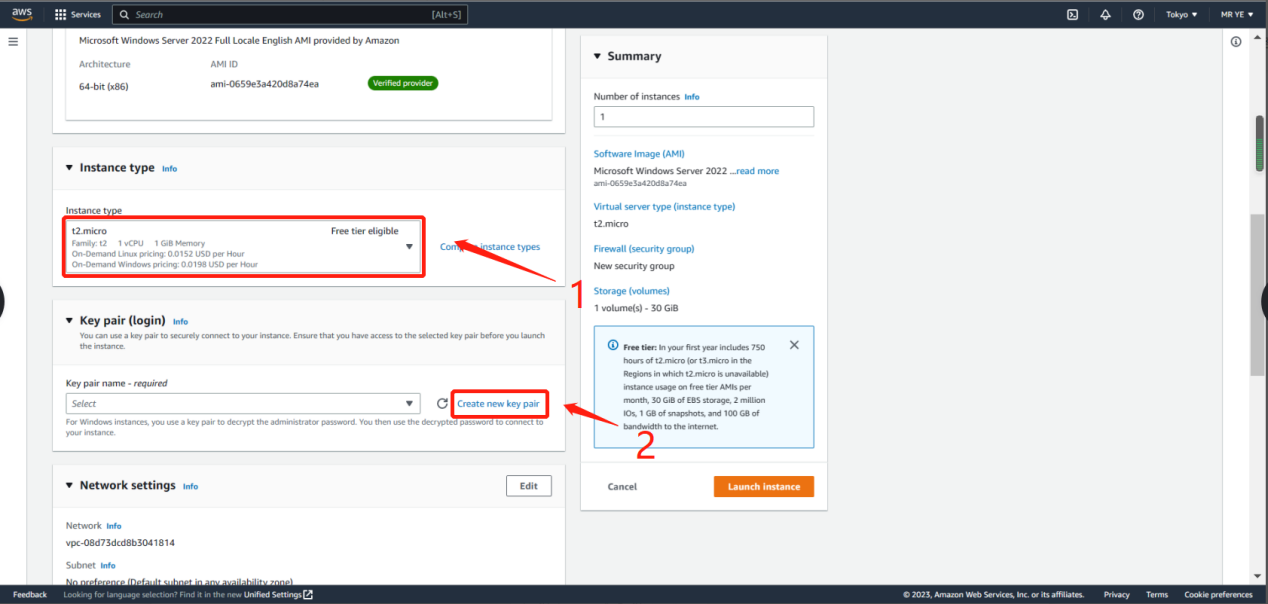Open Info link beside Key pair (login)
The height and width of the screenshot is (604, 1268).
point(180,322)
